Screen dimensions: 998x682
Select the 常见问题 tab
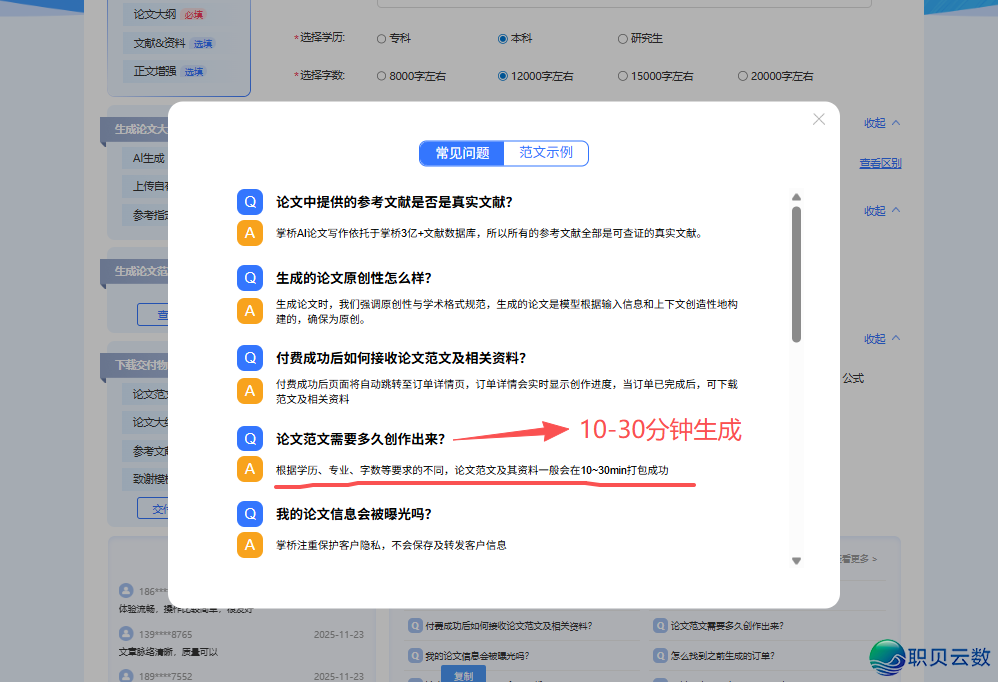462,153
